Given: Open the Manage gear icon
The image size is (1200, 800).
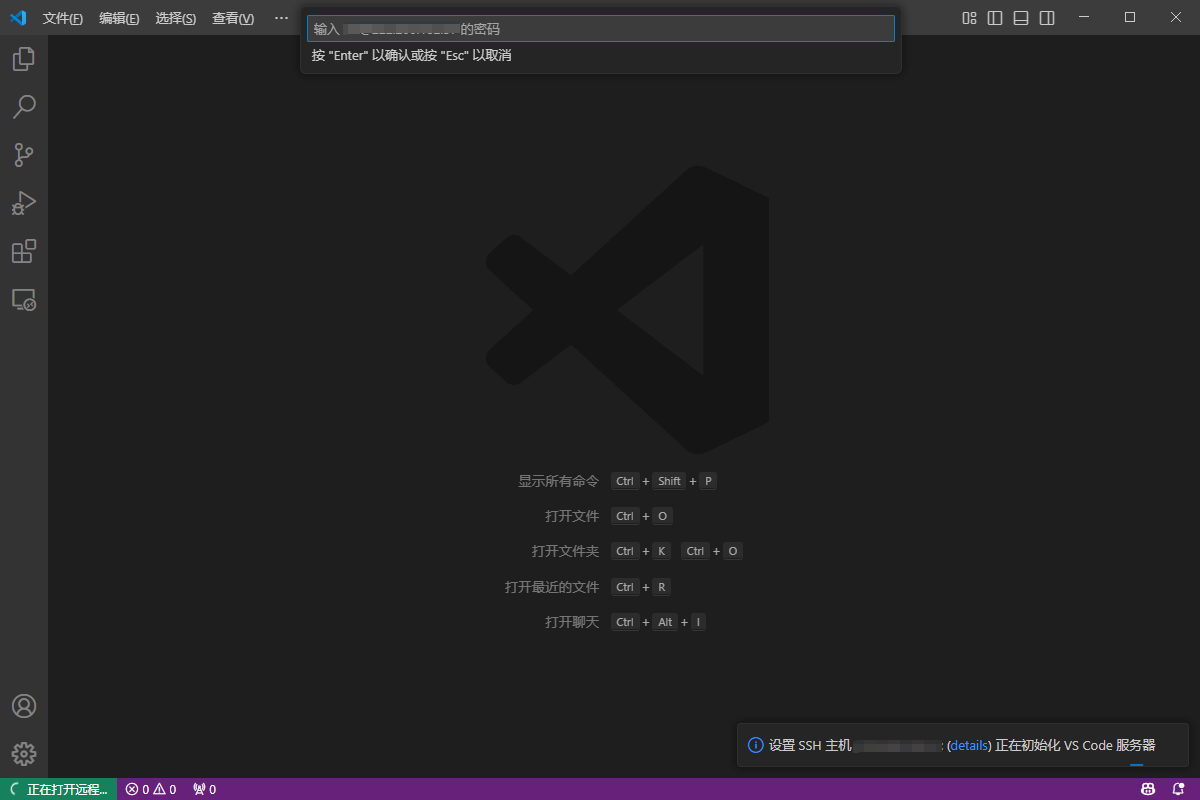Looking at the screenshot, I should coord(24,754).
